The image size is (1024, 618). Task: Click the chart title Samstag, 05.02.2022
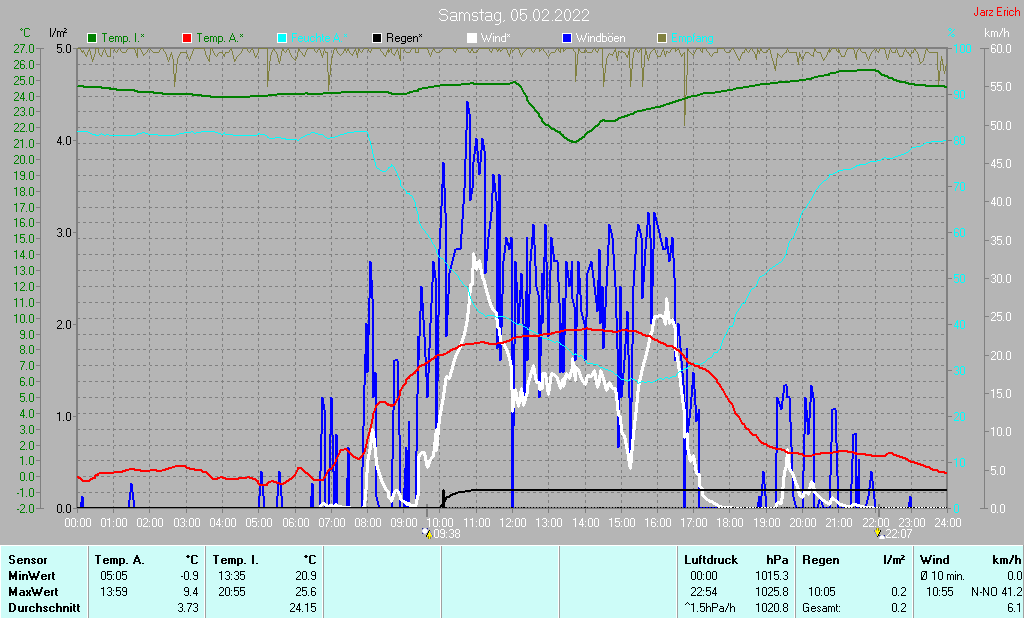coord(514,15)
